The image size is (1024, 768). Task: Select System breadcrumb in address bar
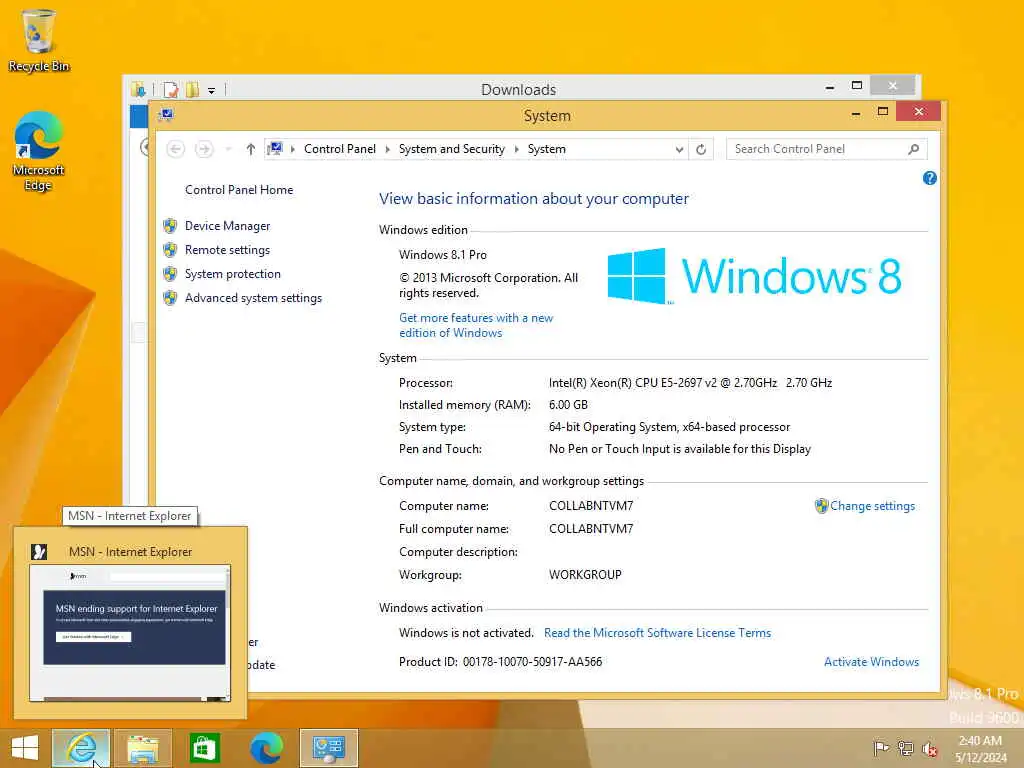(x=547, y=149)
